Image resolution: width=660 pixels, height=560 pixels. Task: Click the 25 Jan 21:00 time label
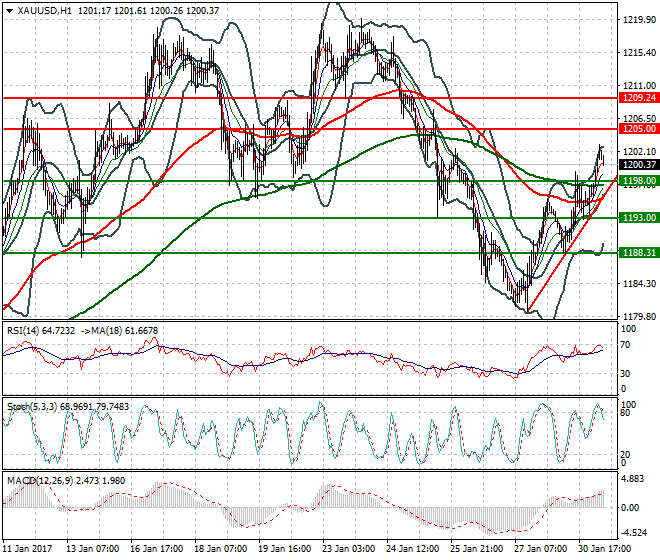click(x=476, y=549)
